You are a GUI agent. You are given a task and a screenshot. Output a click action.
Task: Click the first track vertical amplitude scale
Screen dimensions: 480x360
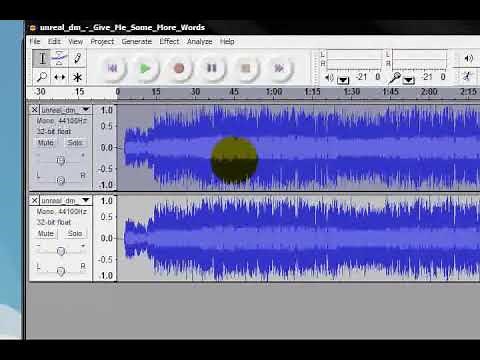(105, 148)
